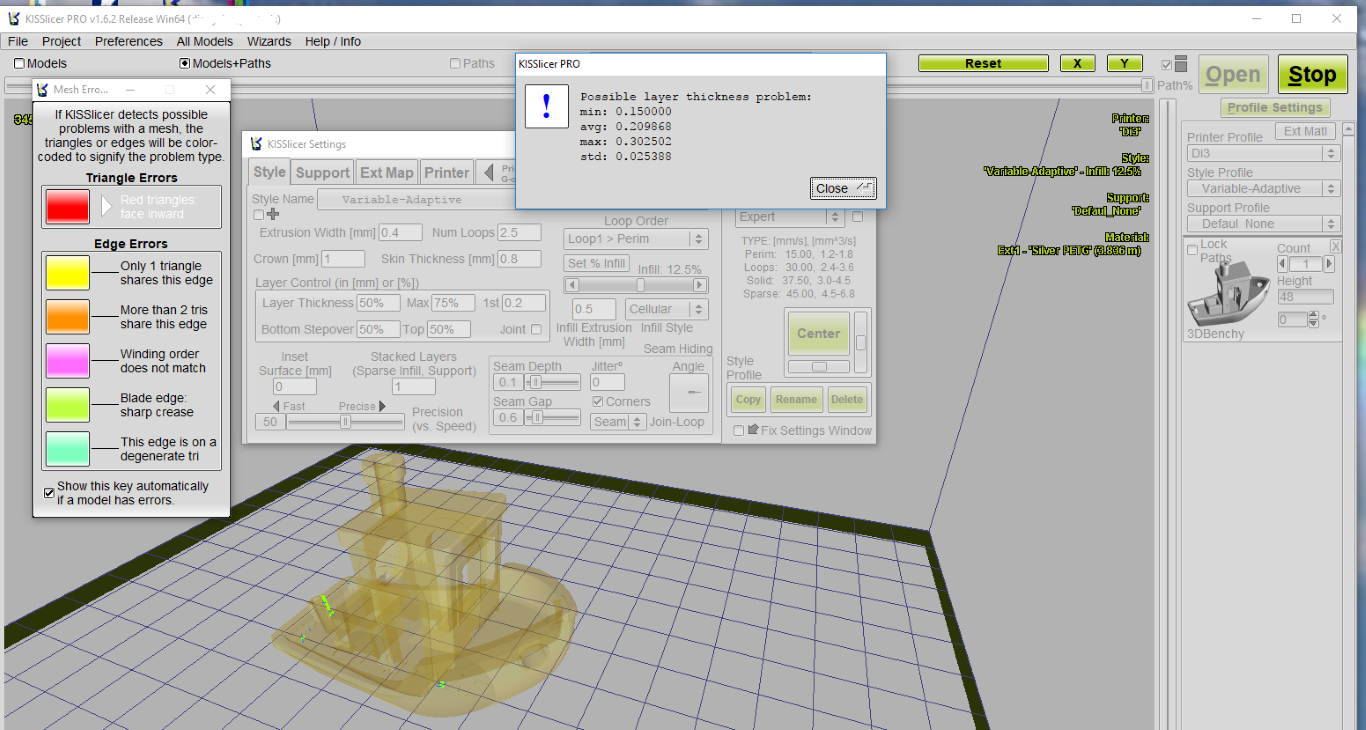The width and height of the screenshot is (1366, 730).
Task: Open the Seam join-loop dropdown
Action: [617, 422]
